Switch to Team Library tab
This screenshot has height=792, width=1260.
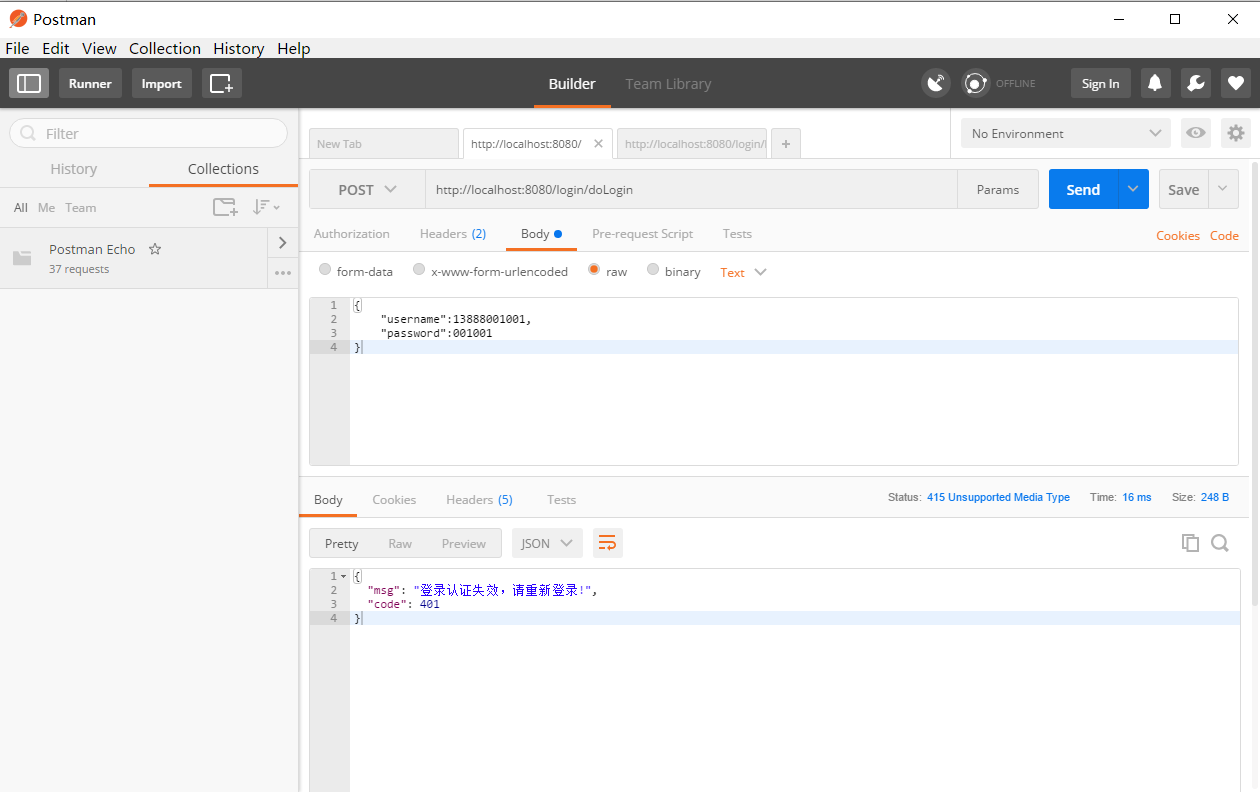[668, 84]
